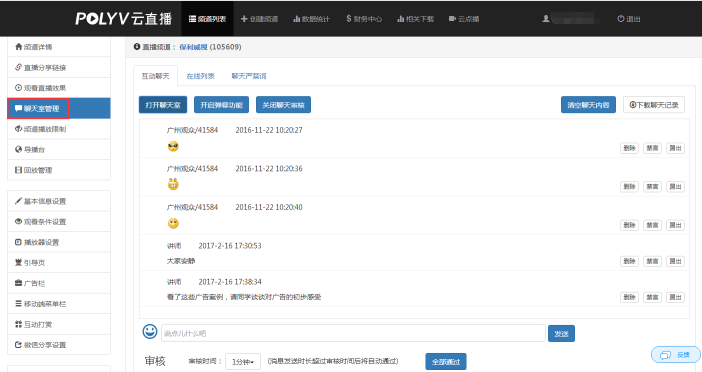Open 微信分享设置 share icon item
The image size is (702, 372).
pos(59,345)
